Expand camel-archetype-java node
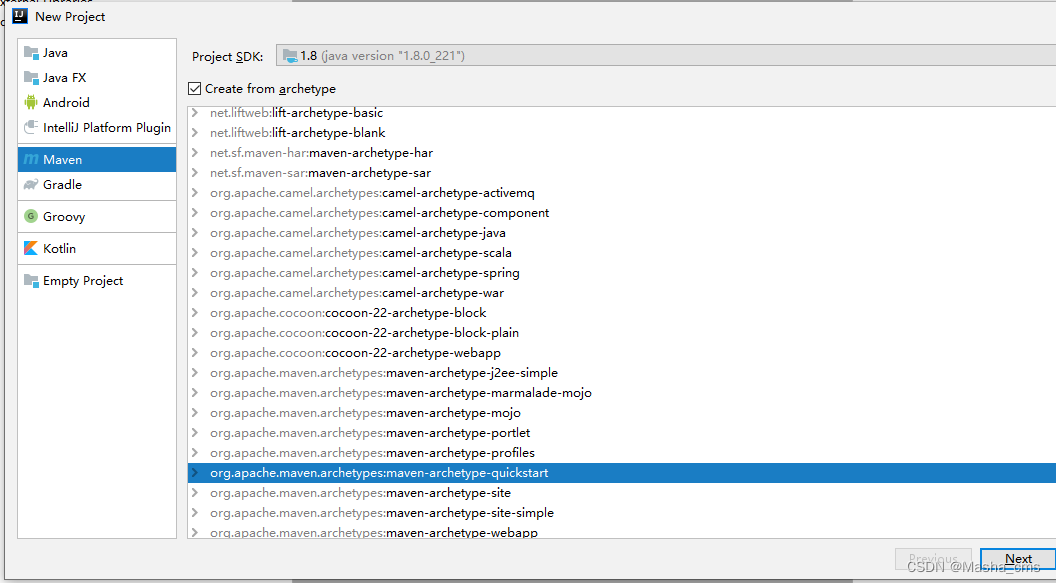 195,232
